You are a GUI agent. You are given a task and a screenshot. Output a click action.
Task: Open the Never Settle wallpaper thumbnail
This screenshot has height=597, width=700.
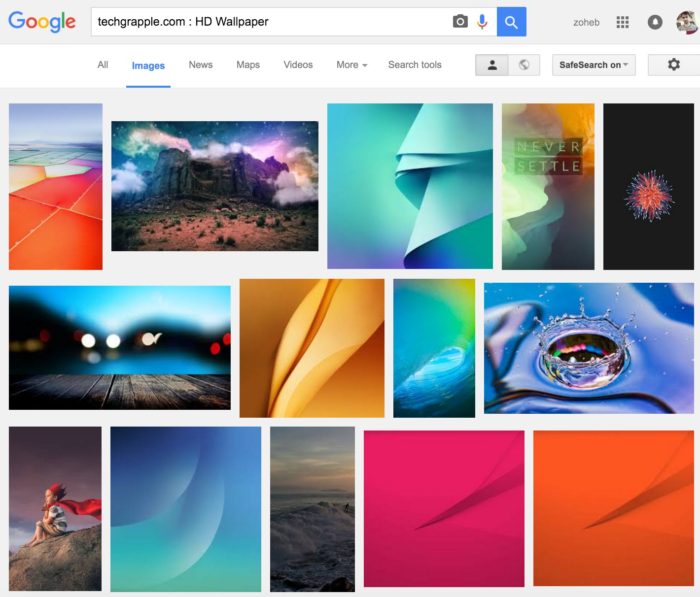[x=548, y=186]
